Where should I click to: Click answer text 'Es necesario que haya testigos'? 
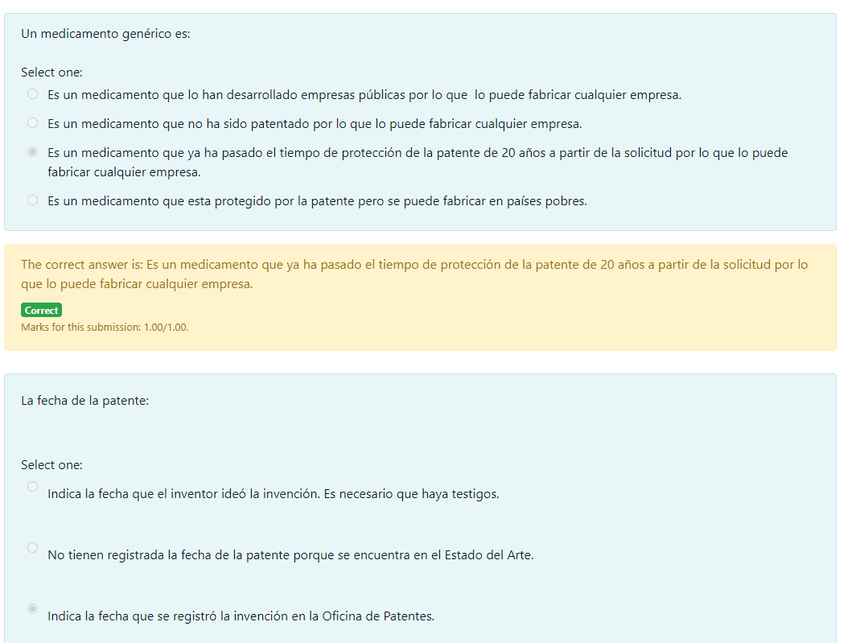[412, 494]
